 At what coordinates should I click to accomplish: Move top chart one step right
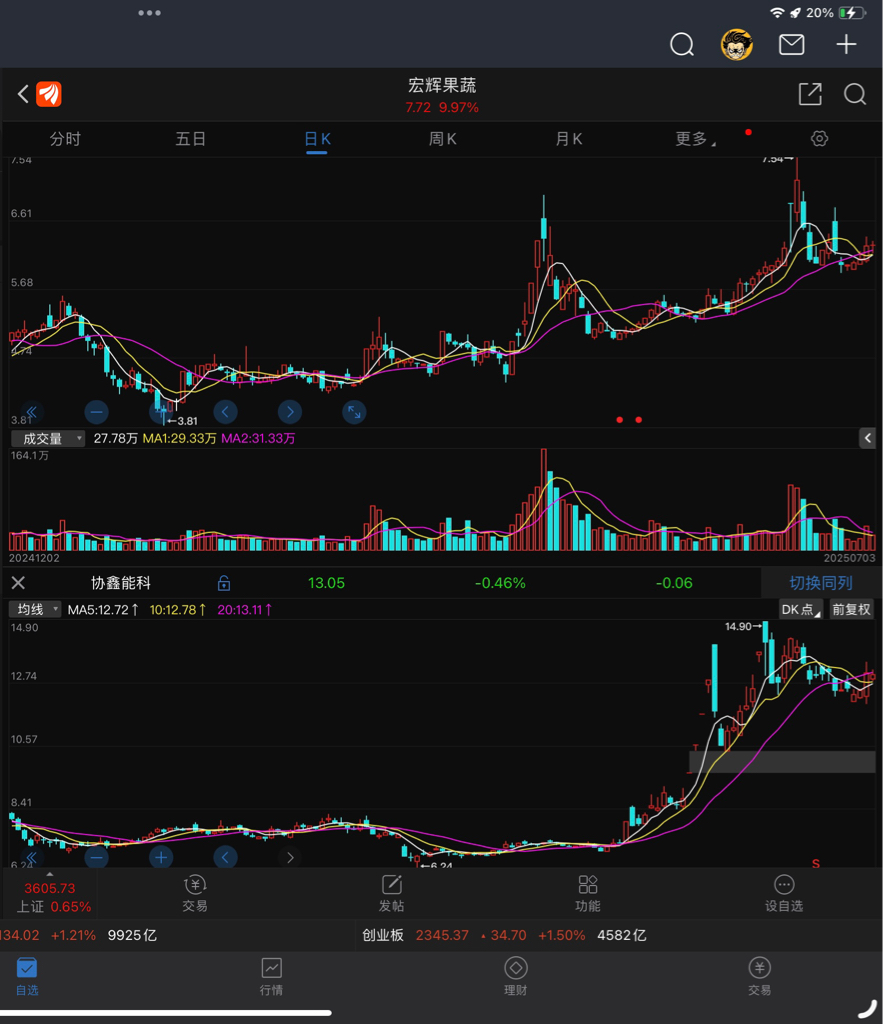click(x=290, y=412)
